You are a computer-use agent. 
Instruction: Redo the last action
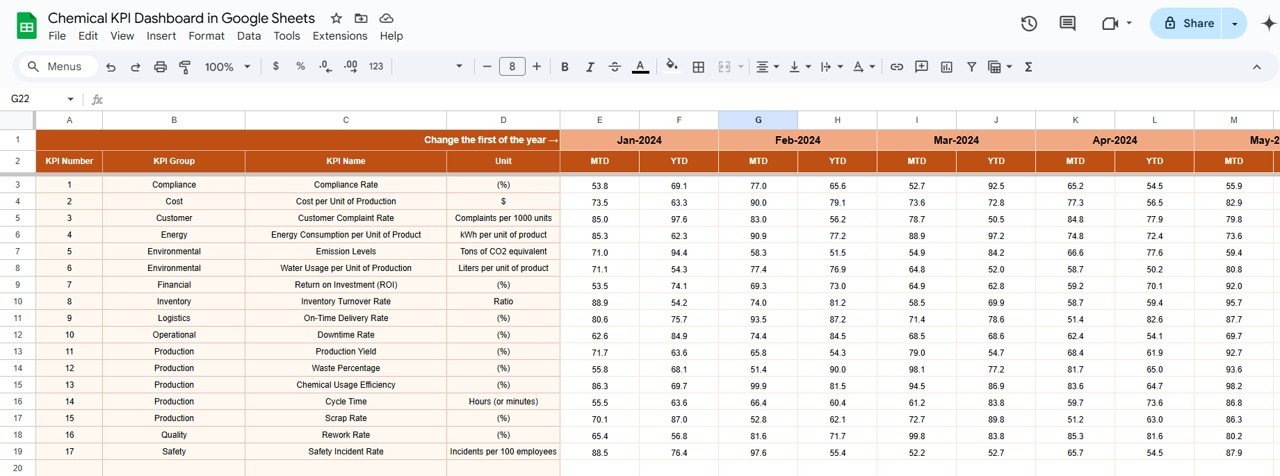pos(135,67)
